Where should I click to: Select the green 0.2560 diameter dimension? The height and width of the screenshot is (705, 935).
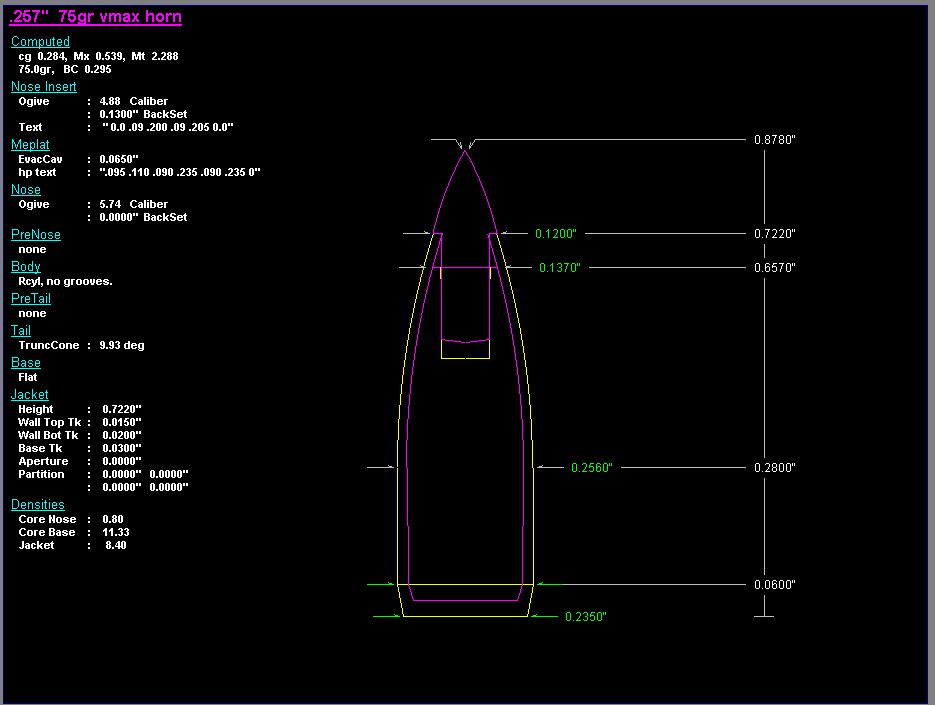[x=590, y=466]
